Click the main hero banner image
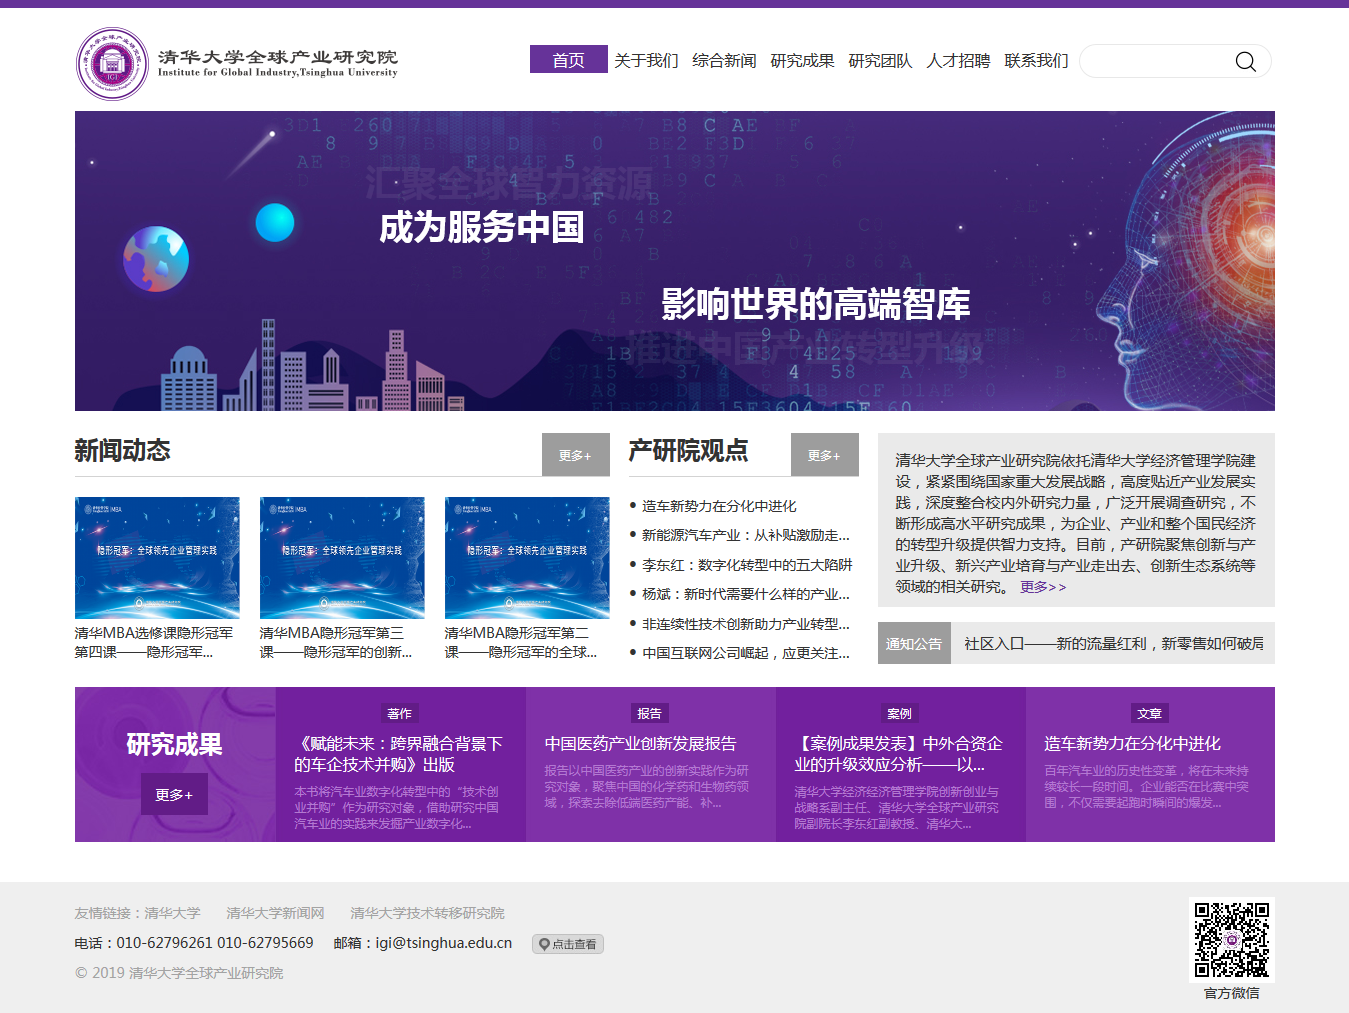Screen dimensions: 1349x1013 [675, 261]
